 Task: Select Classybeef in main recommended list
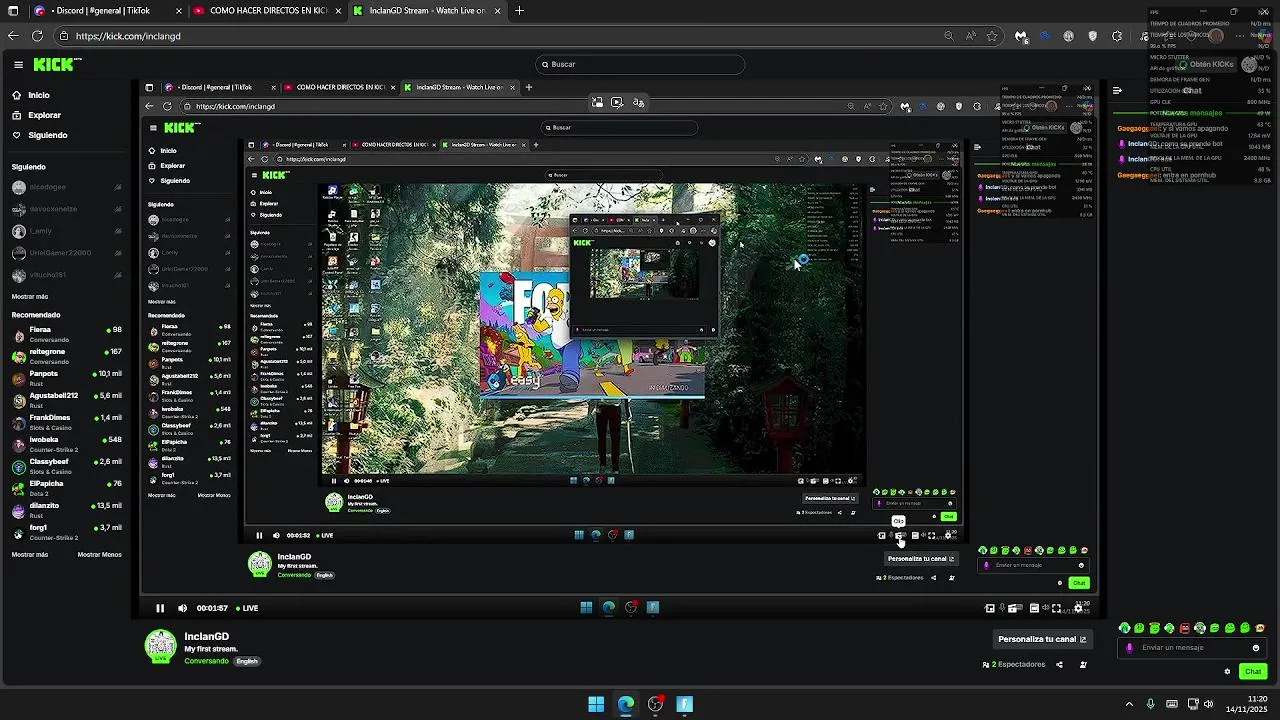click(x=67, y=465)
